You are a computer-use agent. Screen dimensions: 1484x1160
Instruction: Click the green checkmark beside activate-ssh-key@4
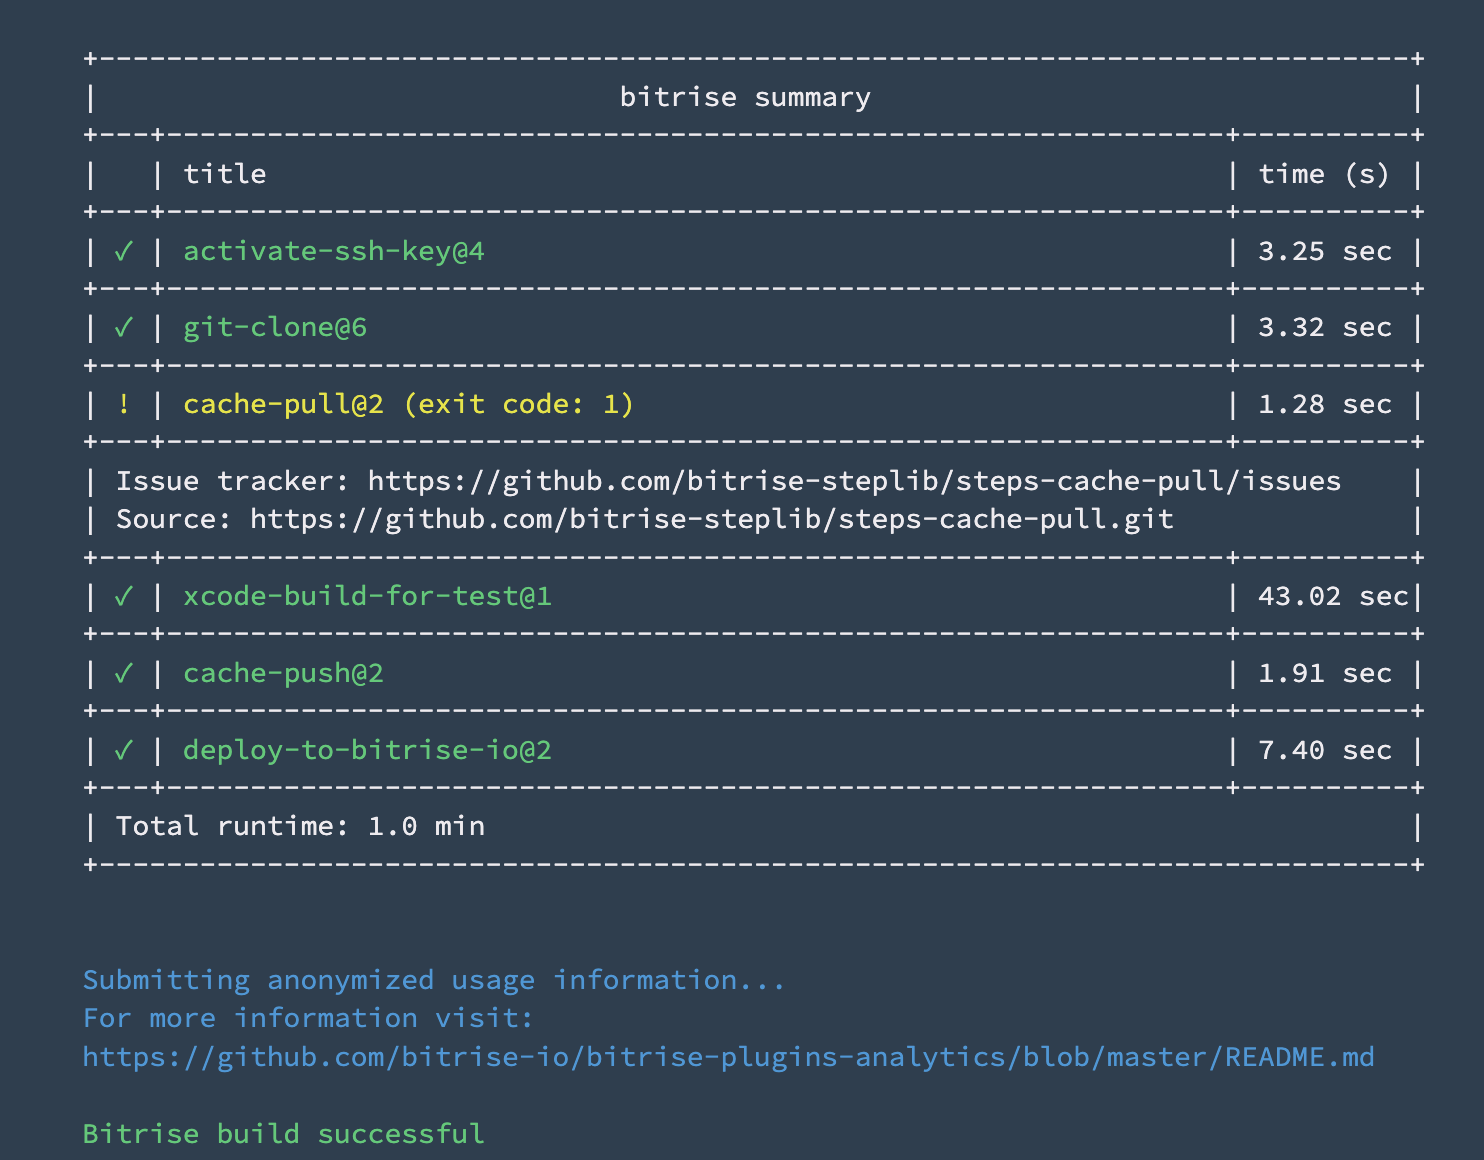(124, 251)
